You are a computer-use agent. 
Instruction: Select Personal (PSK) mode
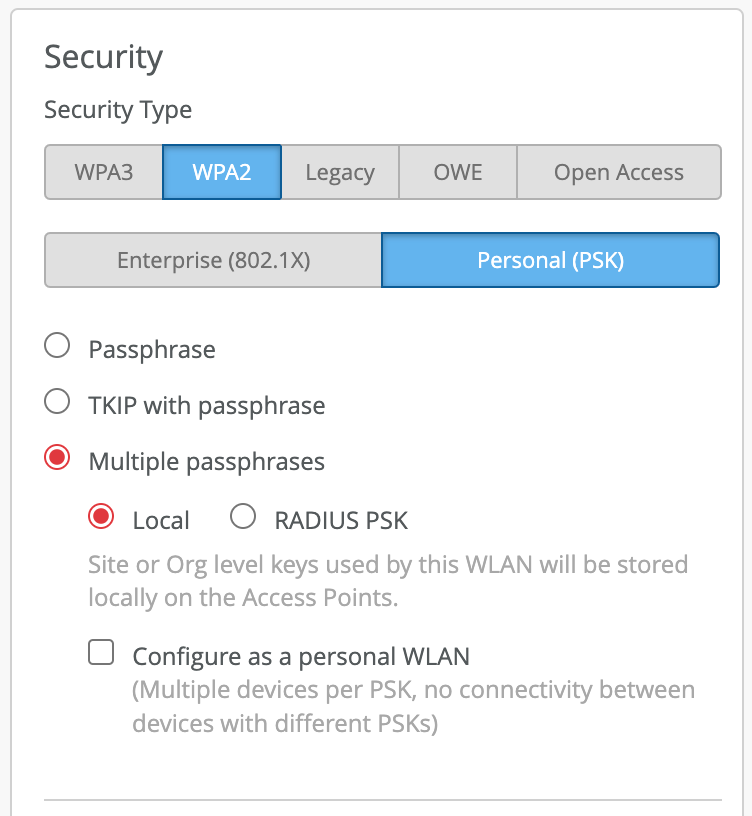coord(550,260)
